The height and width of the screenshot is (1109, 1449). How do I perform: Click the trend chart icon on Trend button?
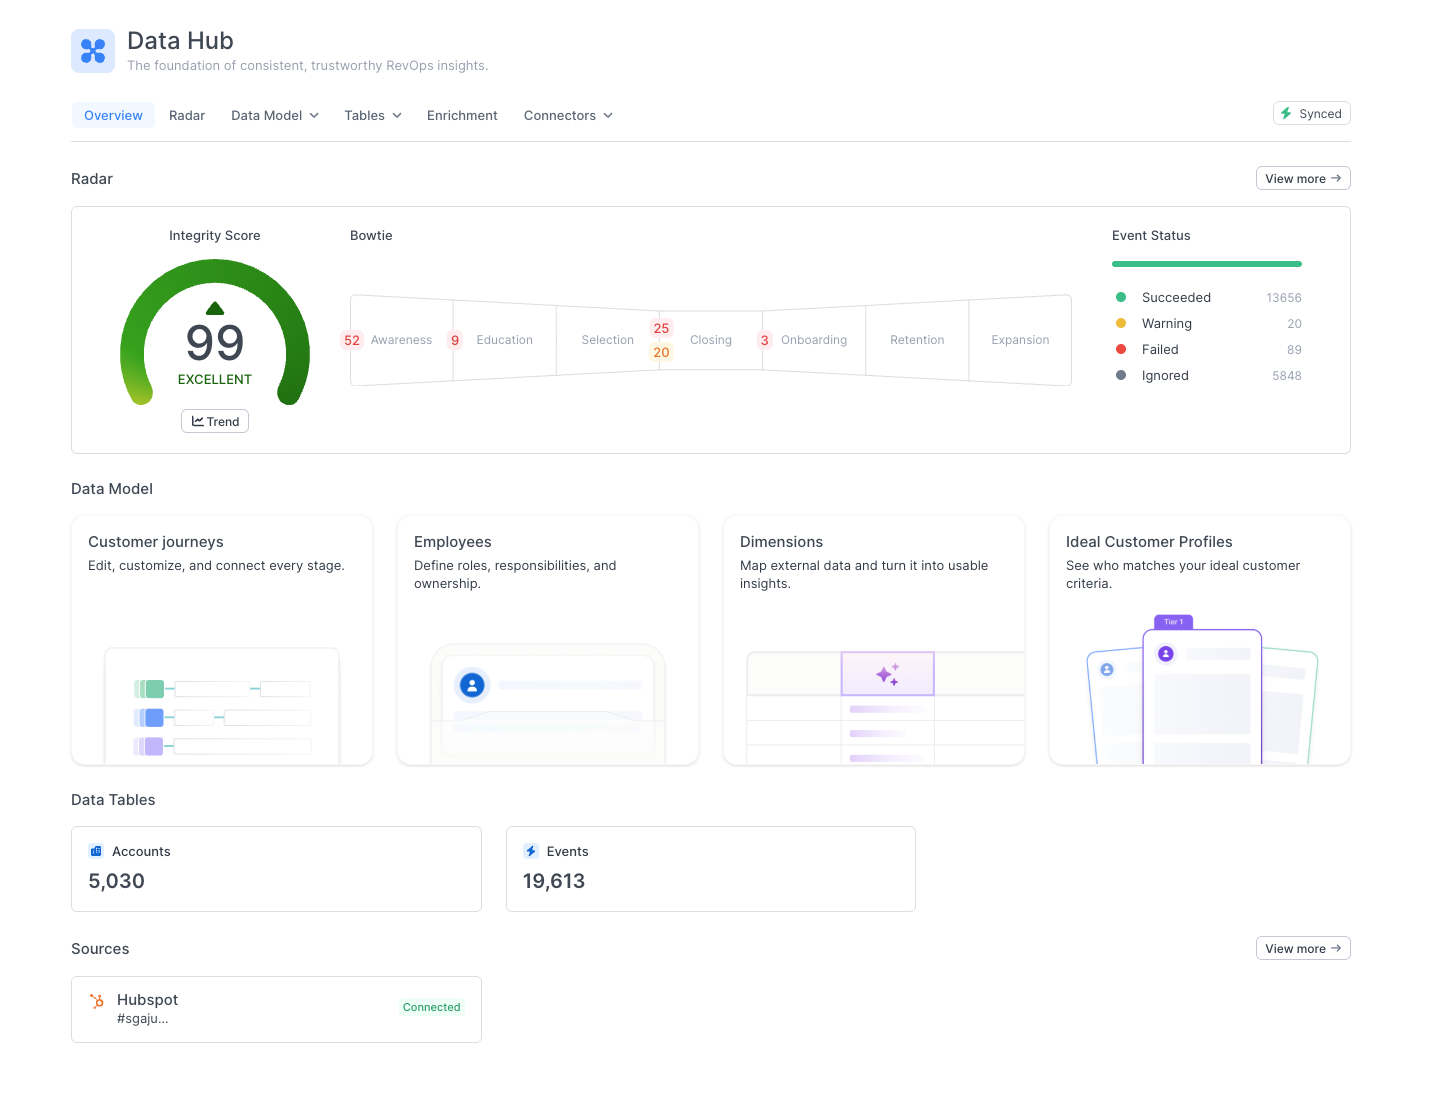pos(198,422)
